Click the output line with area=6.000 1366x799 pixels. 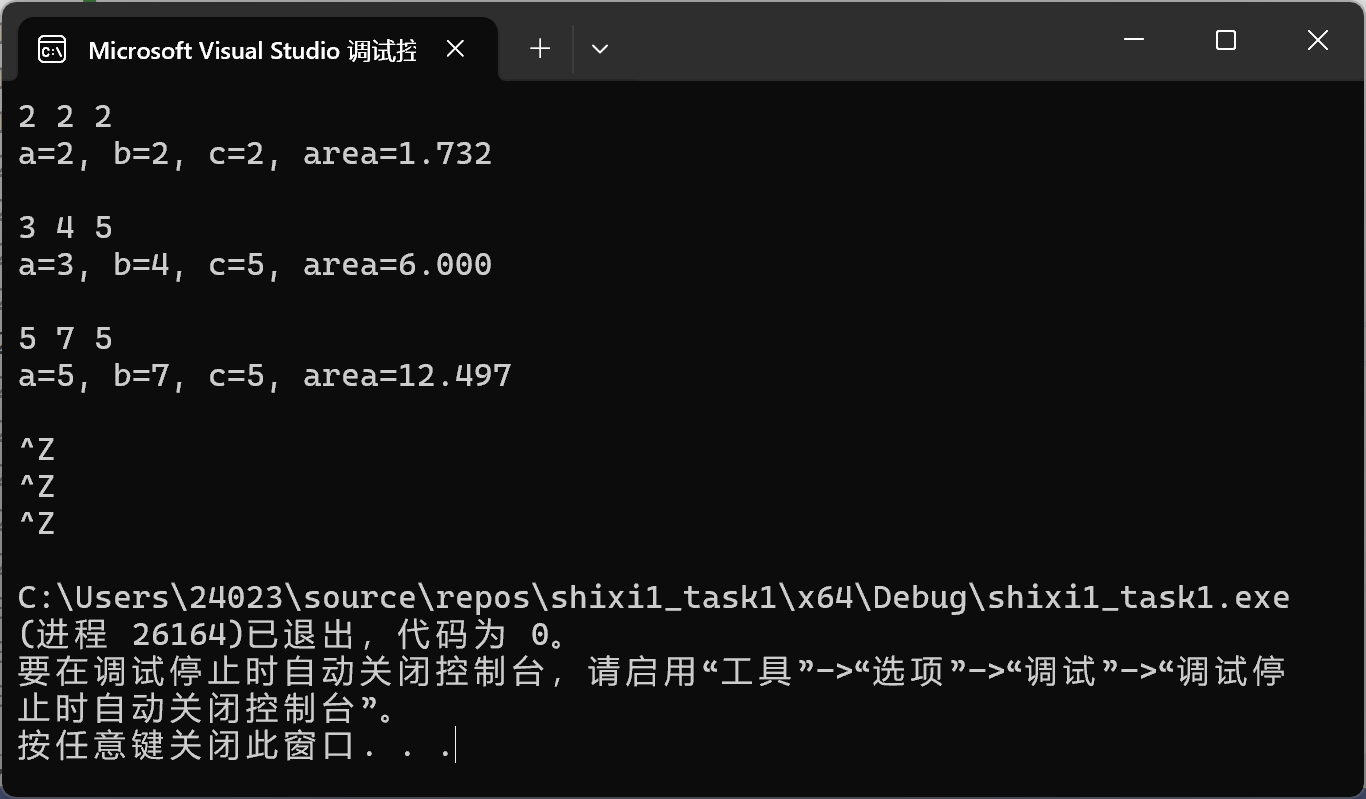point(255,265)
